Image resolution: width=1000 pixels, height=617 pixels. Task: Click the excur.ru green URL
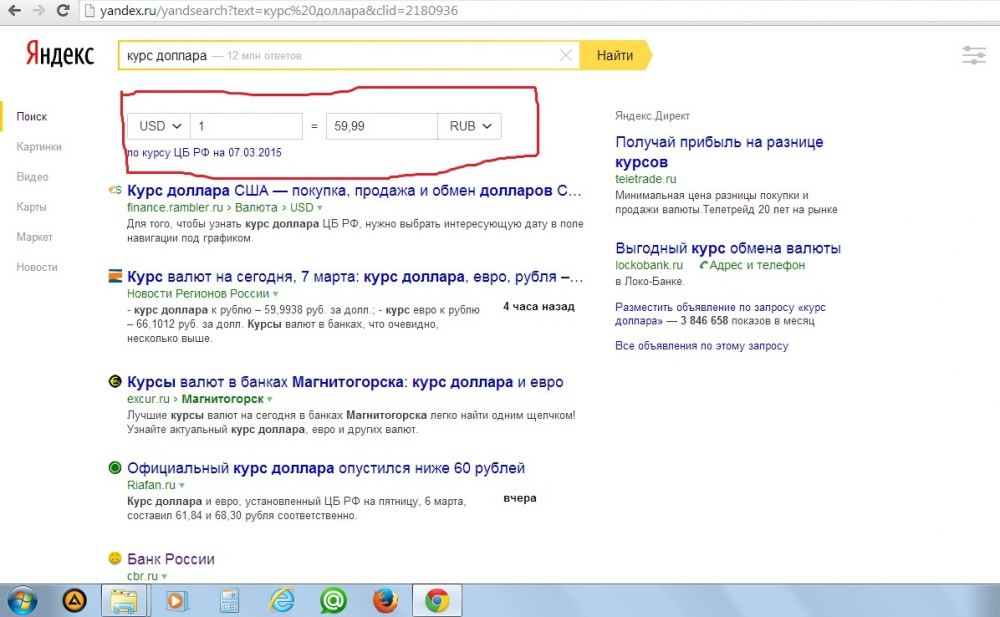pos(148,399)
